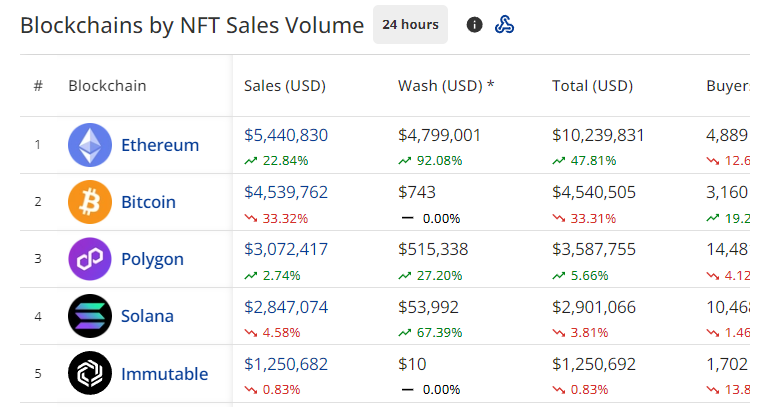Sort by the Sales (USD) column header
The width and height of the screenshot is (769, 407).
[x=285, y=86]
